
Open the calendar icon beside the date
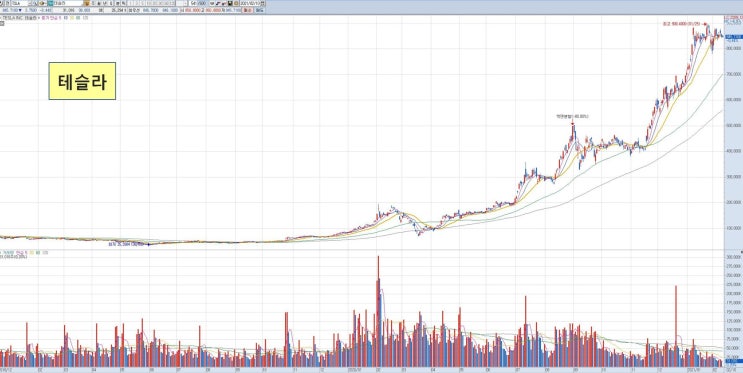(x=263, y=3)
